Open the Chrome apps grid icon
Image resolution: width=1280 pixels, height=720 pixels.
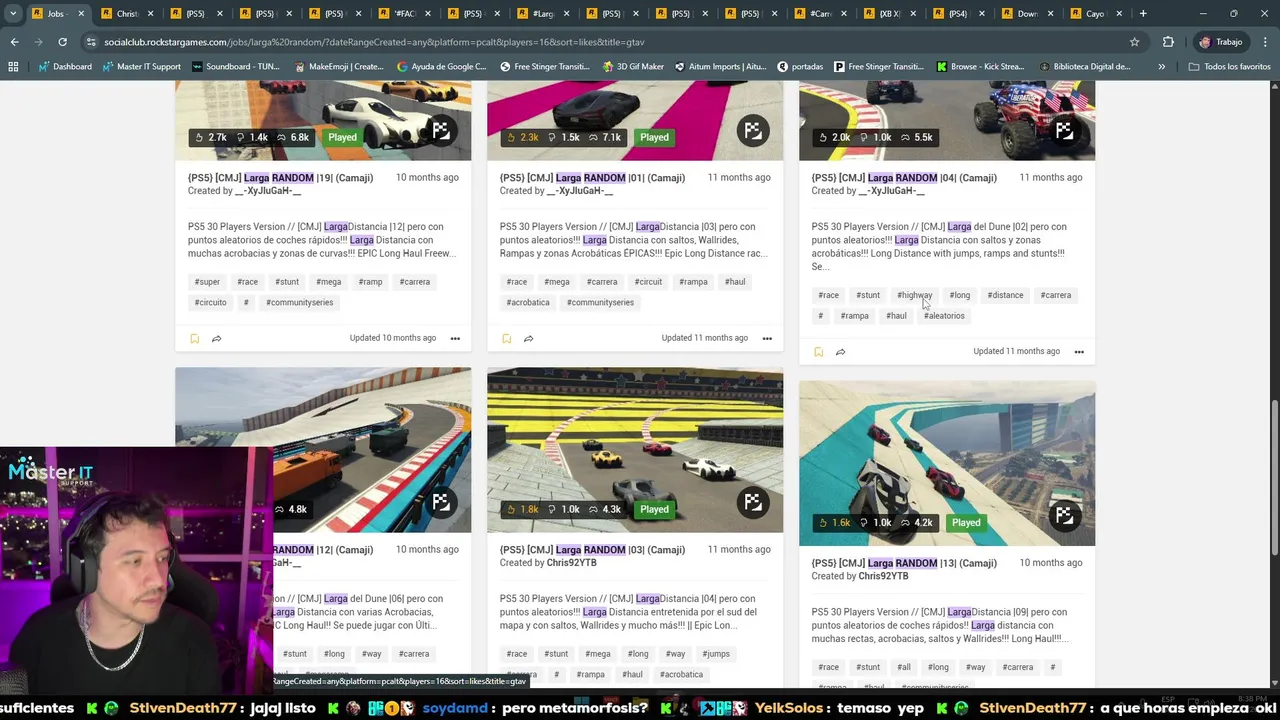[x=13, y=66]
